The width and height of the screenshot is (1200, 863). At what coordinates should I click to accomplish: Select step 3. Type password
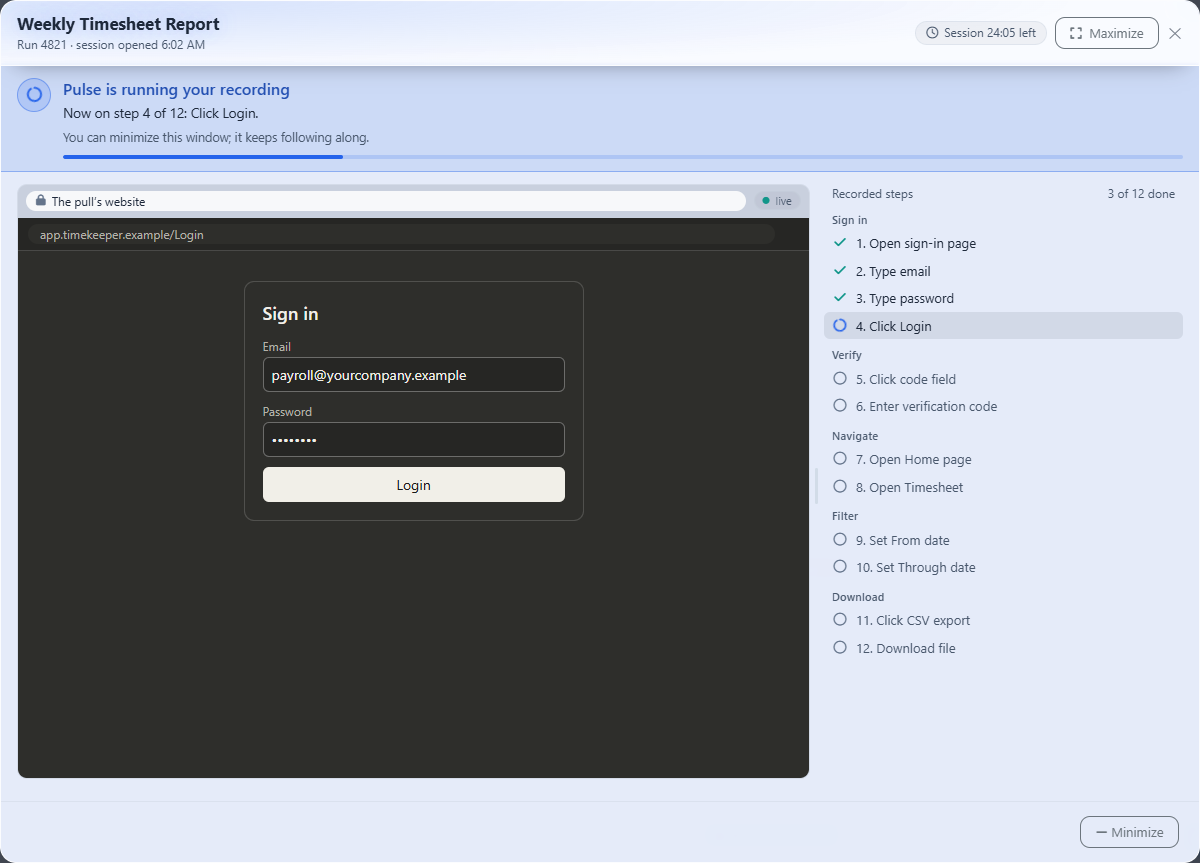pos(1003,298)
